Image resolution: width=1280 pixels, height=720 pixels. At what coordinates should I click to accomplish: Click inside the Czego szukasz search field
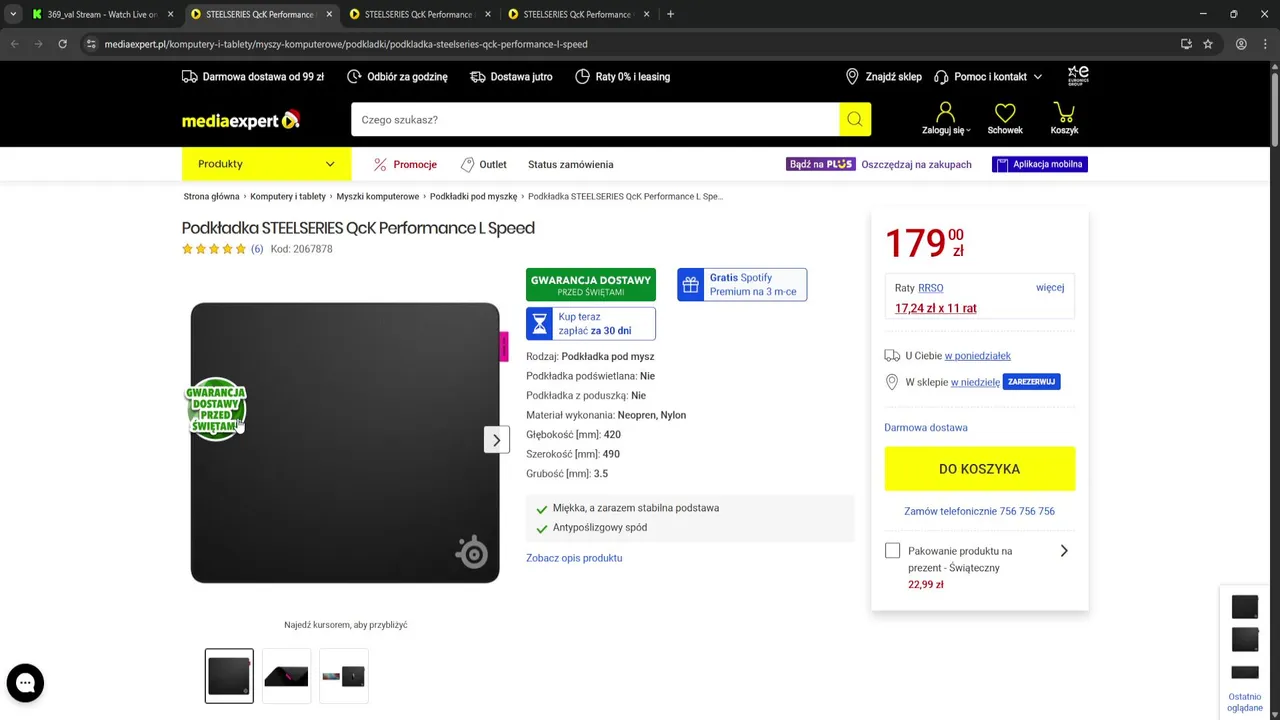point(595,119)
